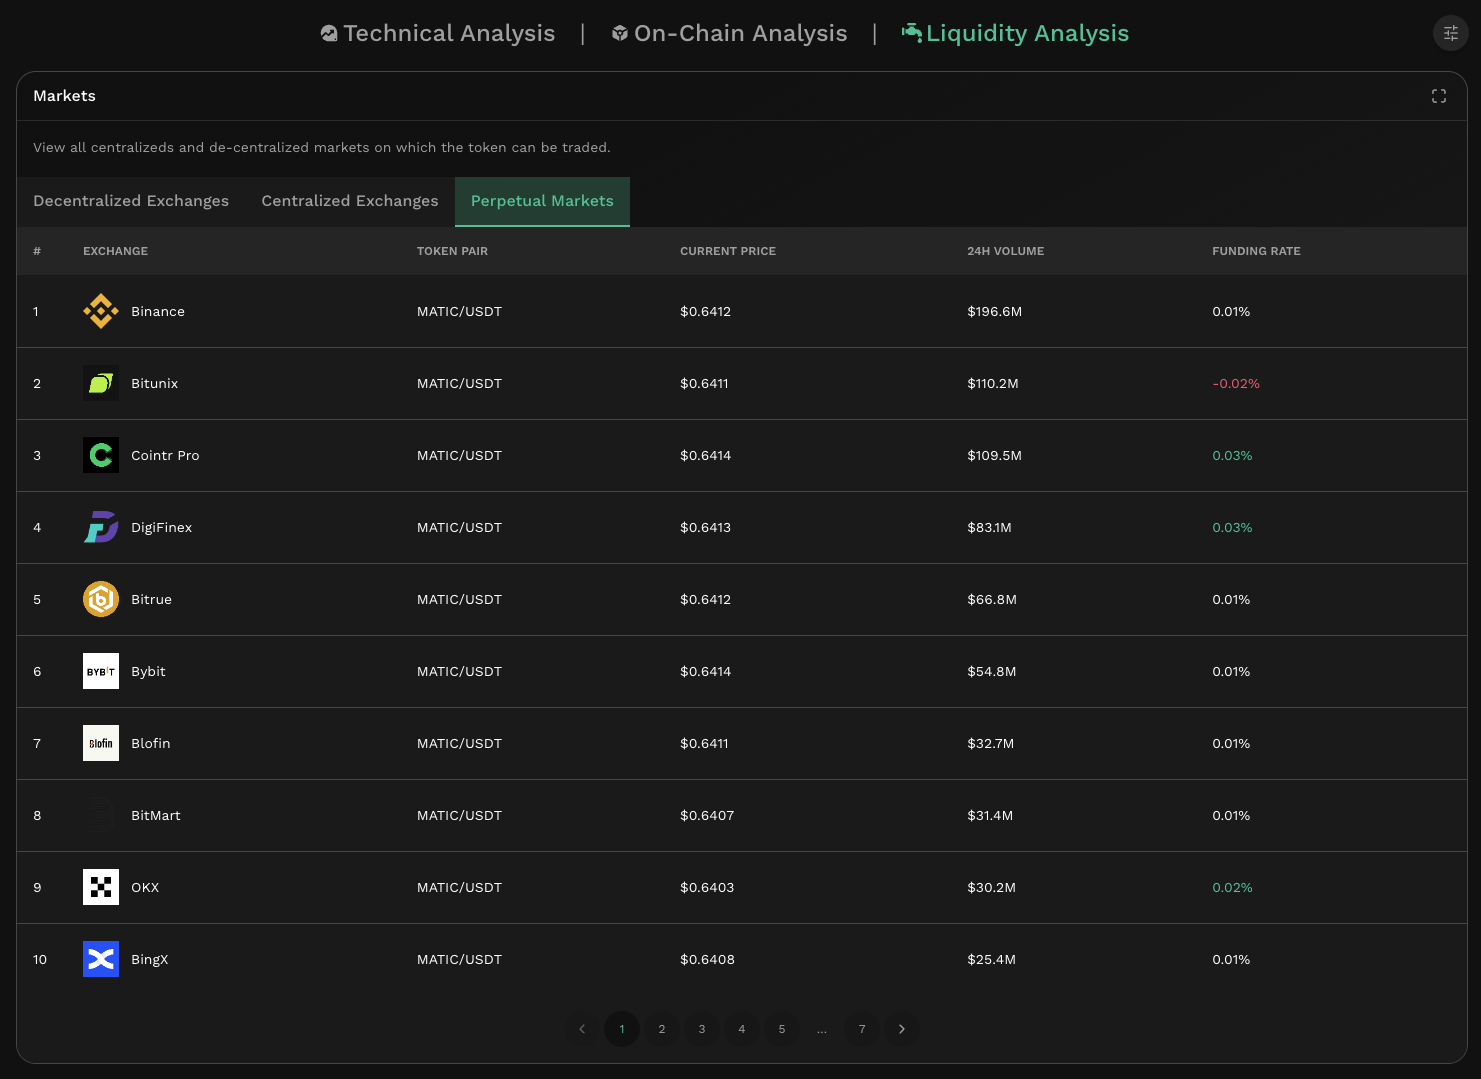Switch to Centralized Exchanges tab
Image resolution: width=1481 pixels, height=1079 pixels.
pos(349,201)
